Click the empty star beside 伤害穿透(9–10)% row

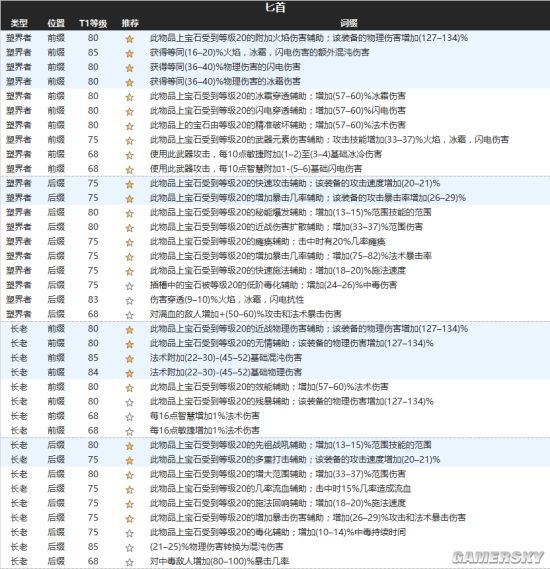pos(130,300)
